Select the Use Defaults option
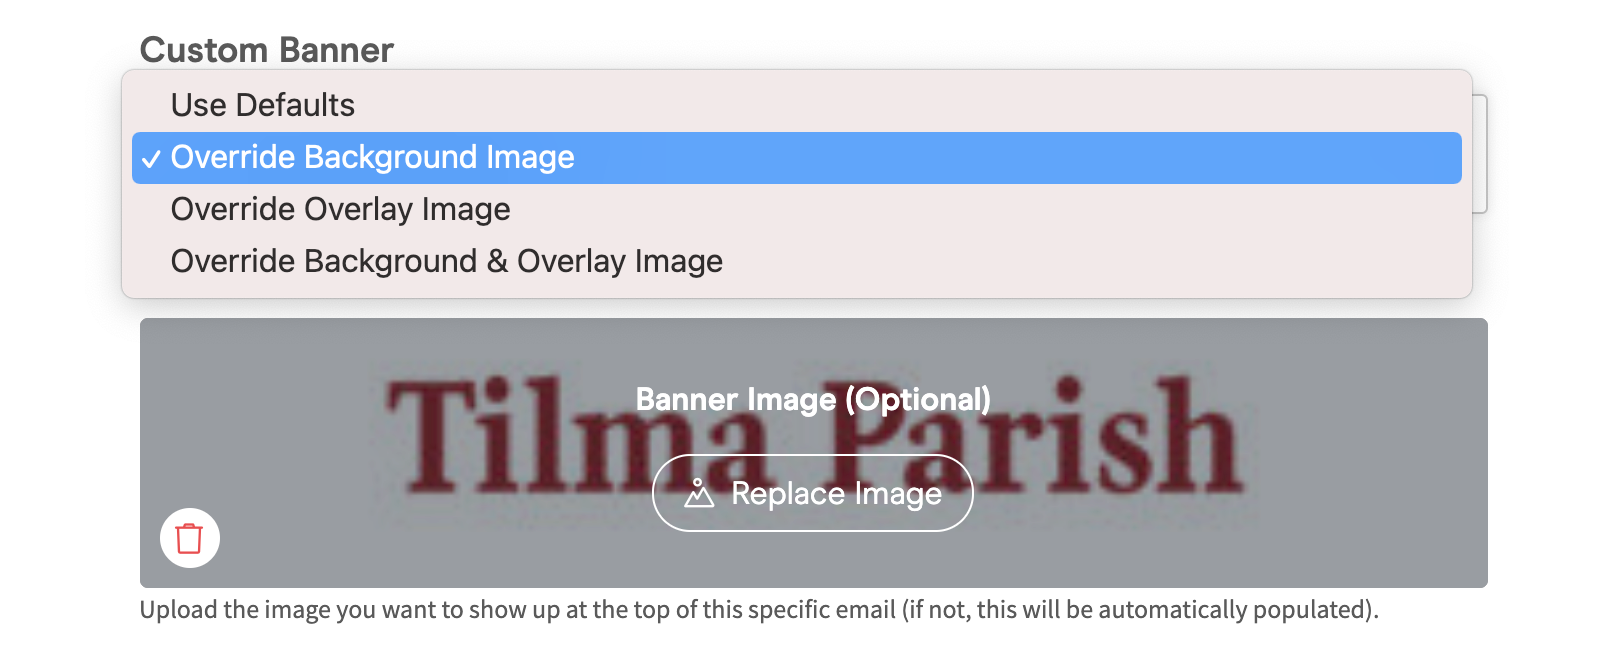This screenshot has width=1624, height=656. 797,105
